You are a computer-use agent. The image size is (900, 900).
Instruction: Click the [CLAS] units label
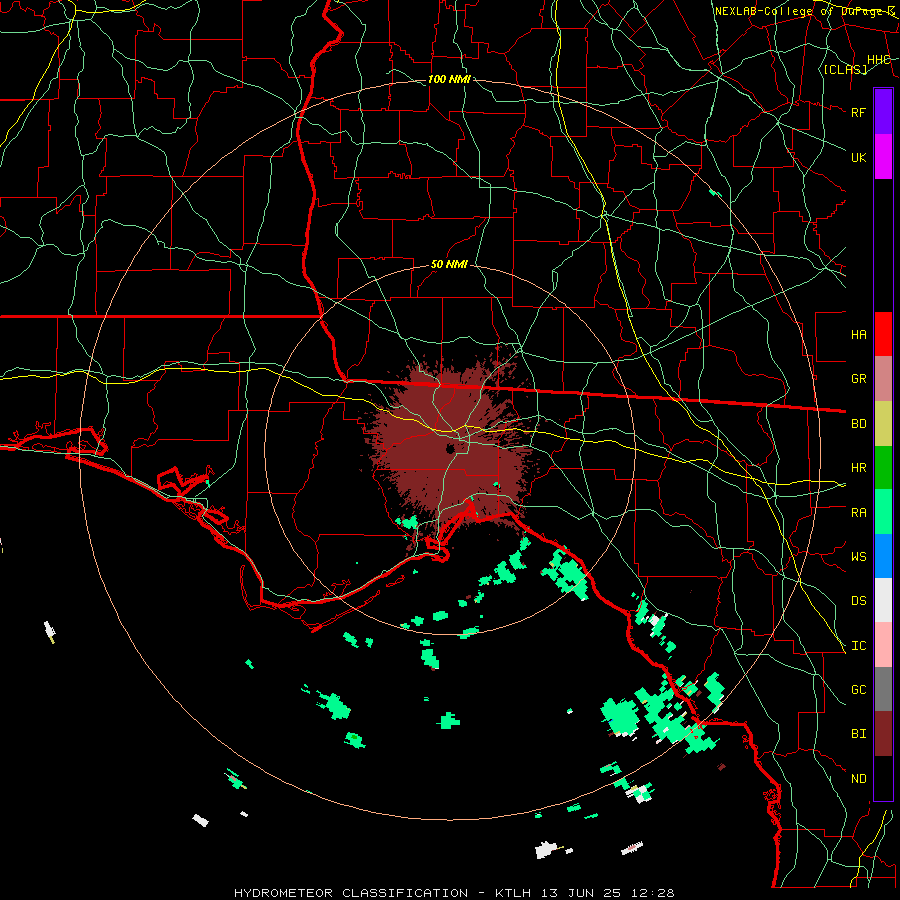pyautogui.click(x=845, y=69)
